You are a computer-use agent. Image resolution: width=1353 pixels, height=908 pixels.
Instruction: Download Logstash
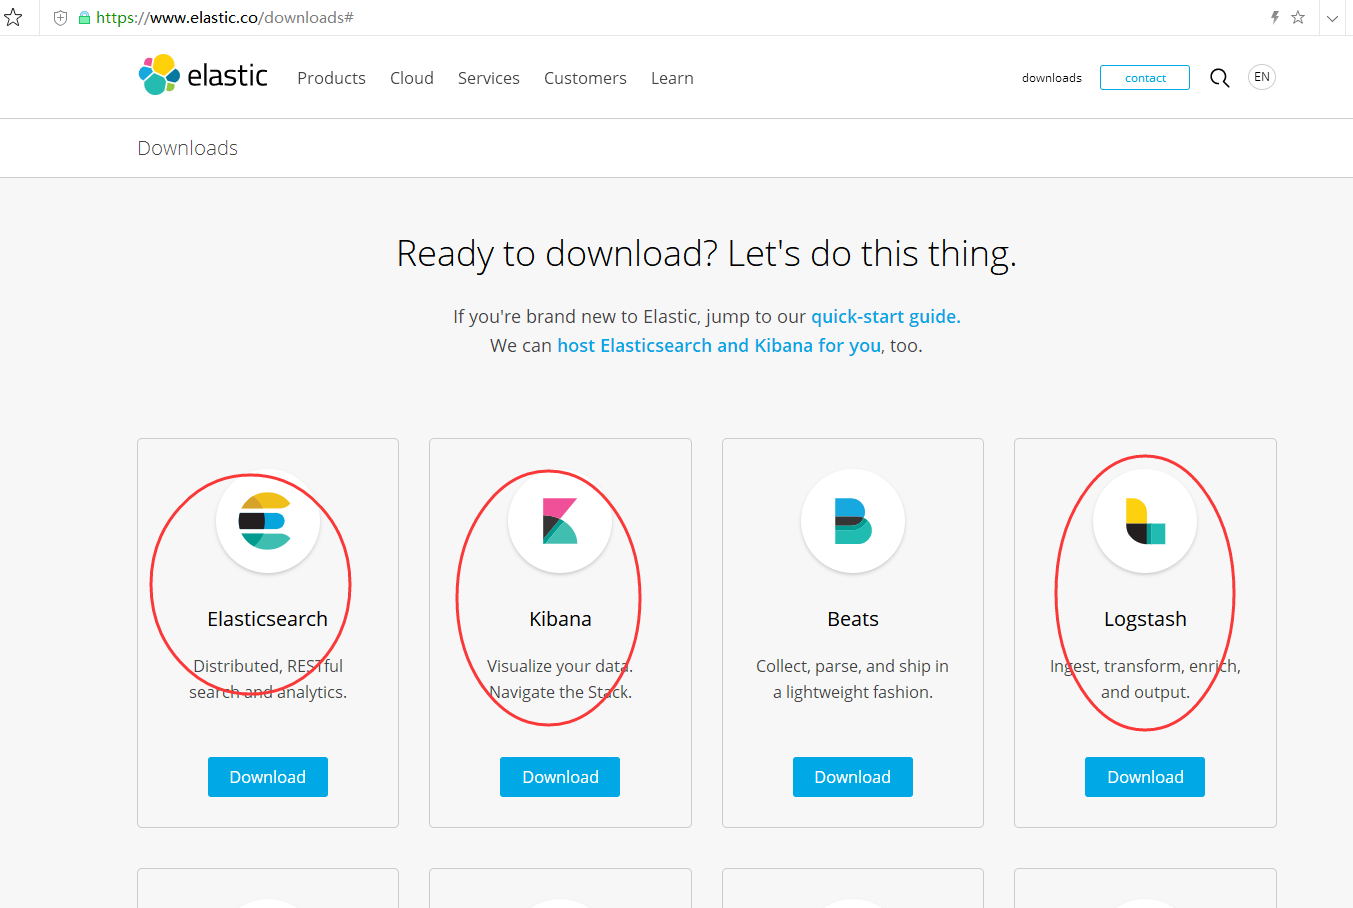1145,777
